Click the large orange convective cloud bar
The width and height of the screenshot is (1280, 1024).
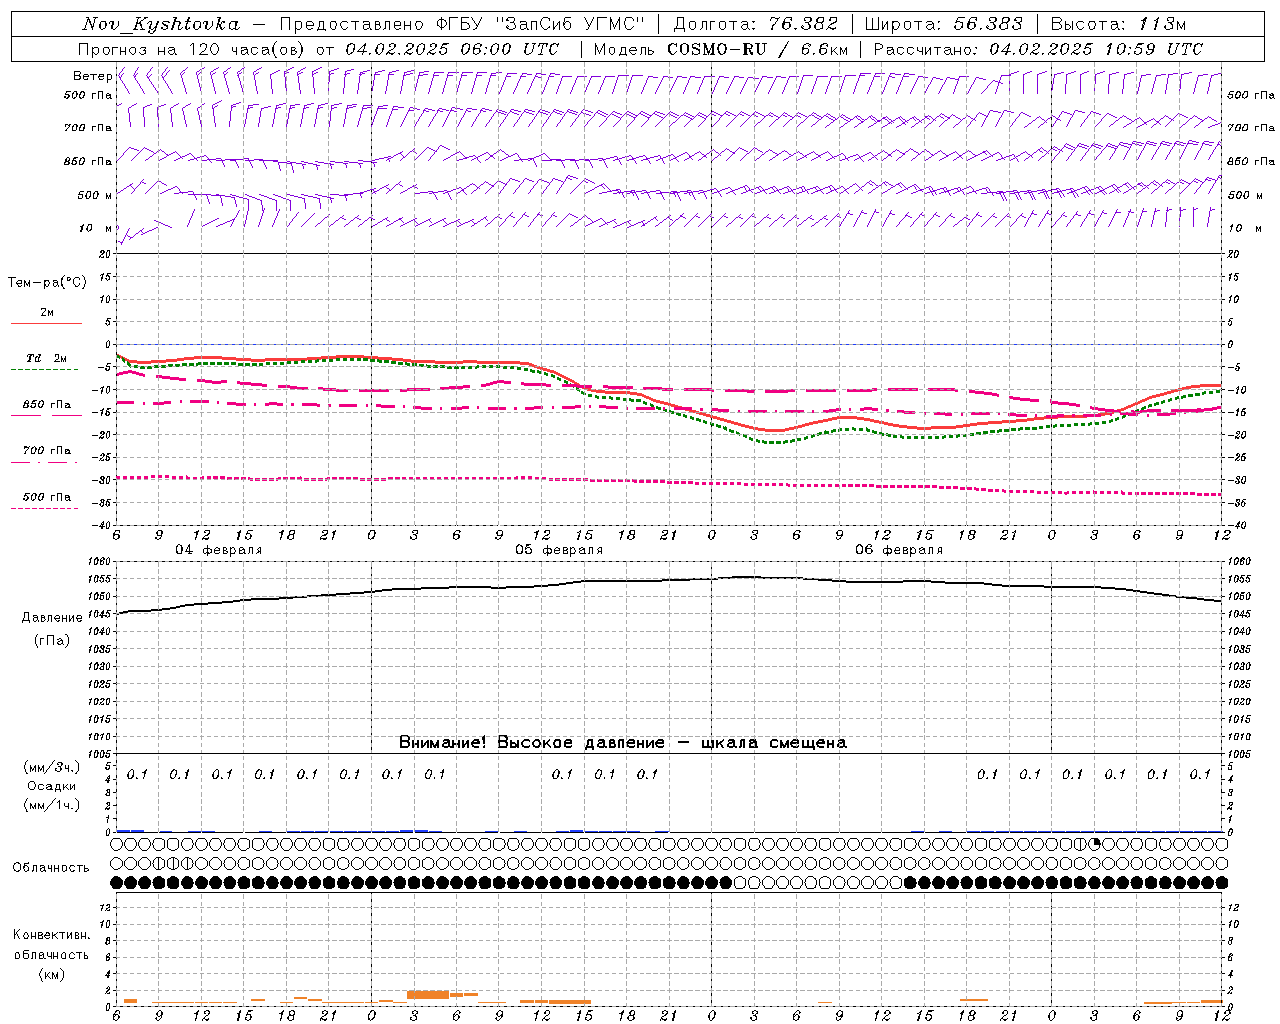click(x=428, y=994)
